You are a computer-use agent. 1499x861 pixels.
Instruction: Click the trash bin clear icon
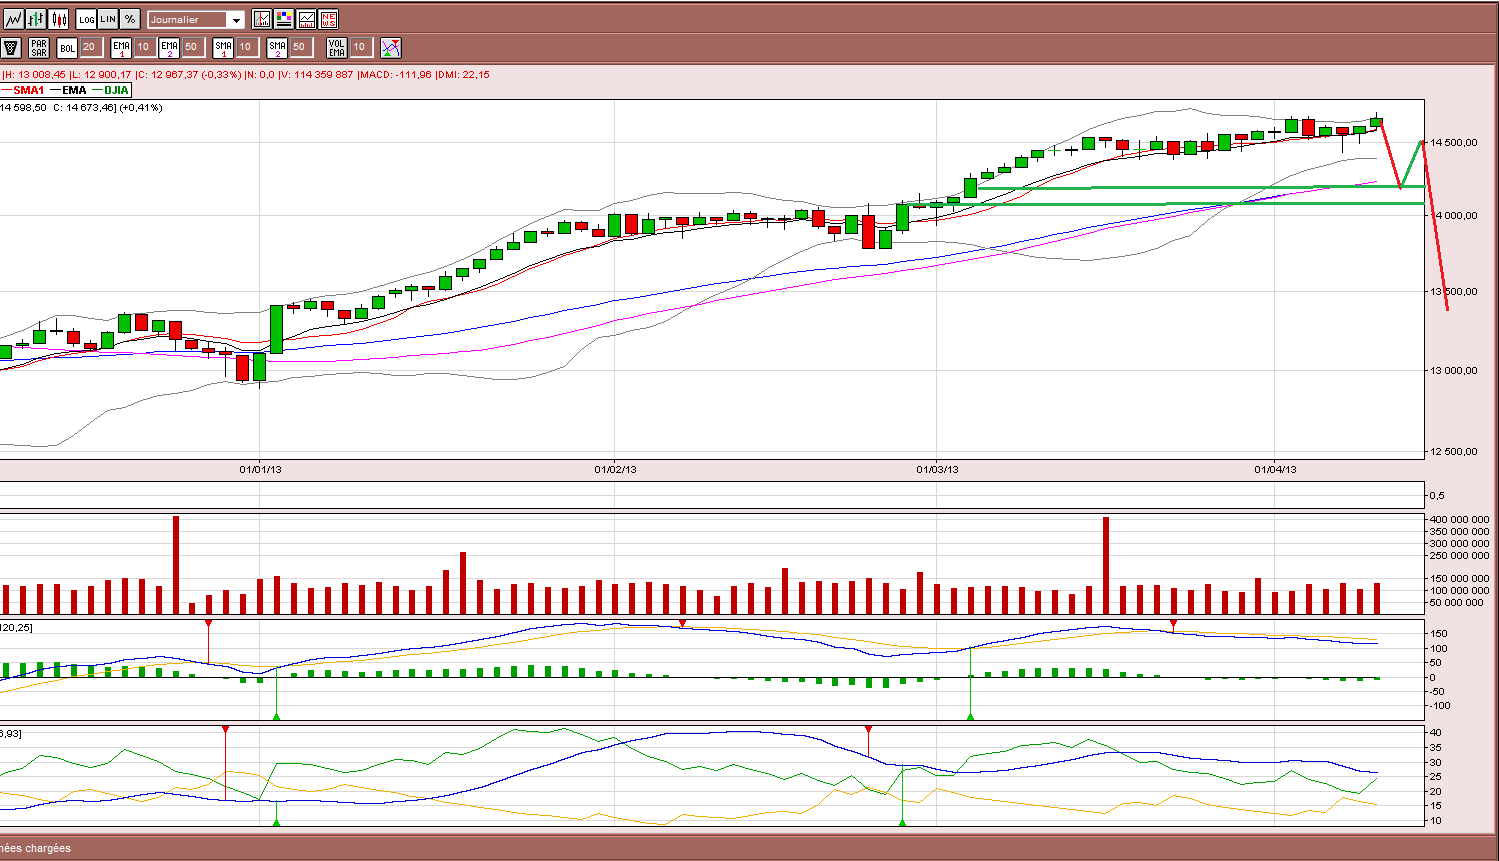[x=11, y=47]
